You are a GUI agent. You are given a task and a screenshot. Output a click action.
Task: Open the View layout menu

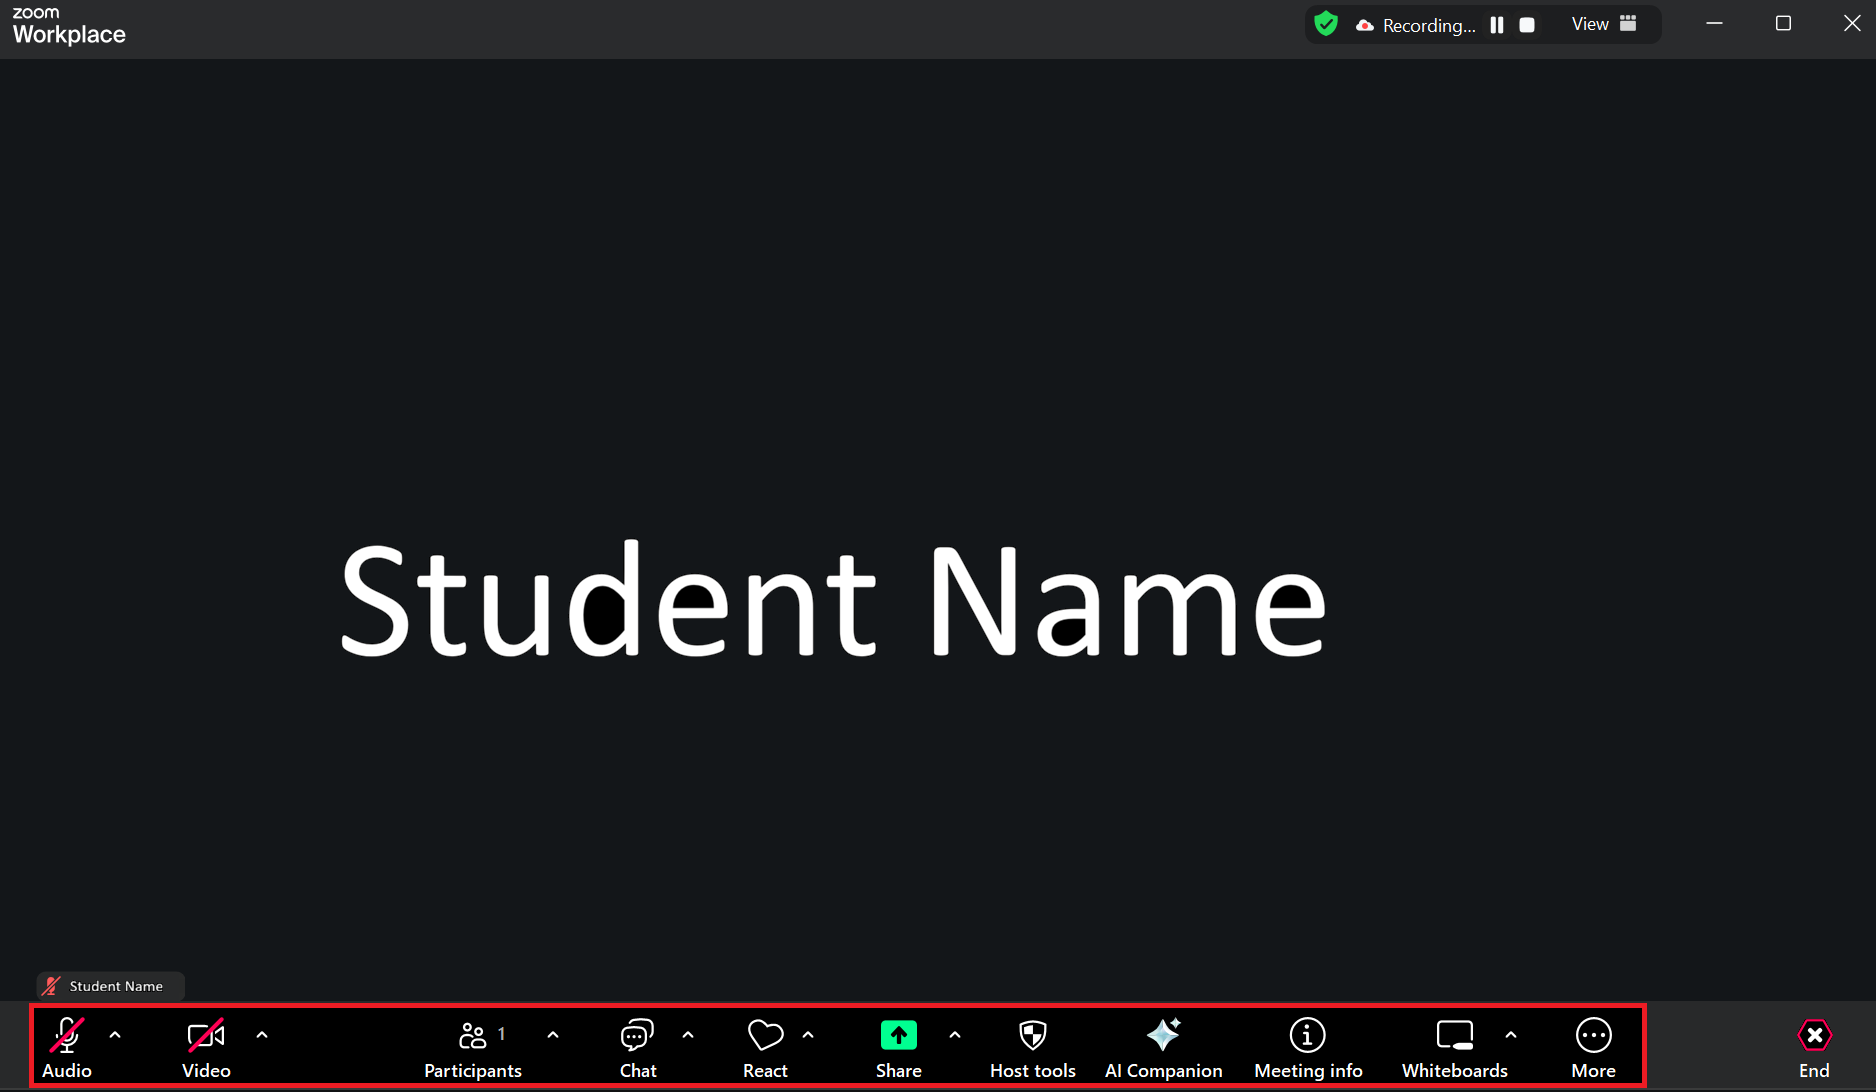(x=1601, y=23)
